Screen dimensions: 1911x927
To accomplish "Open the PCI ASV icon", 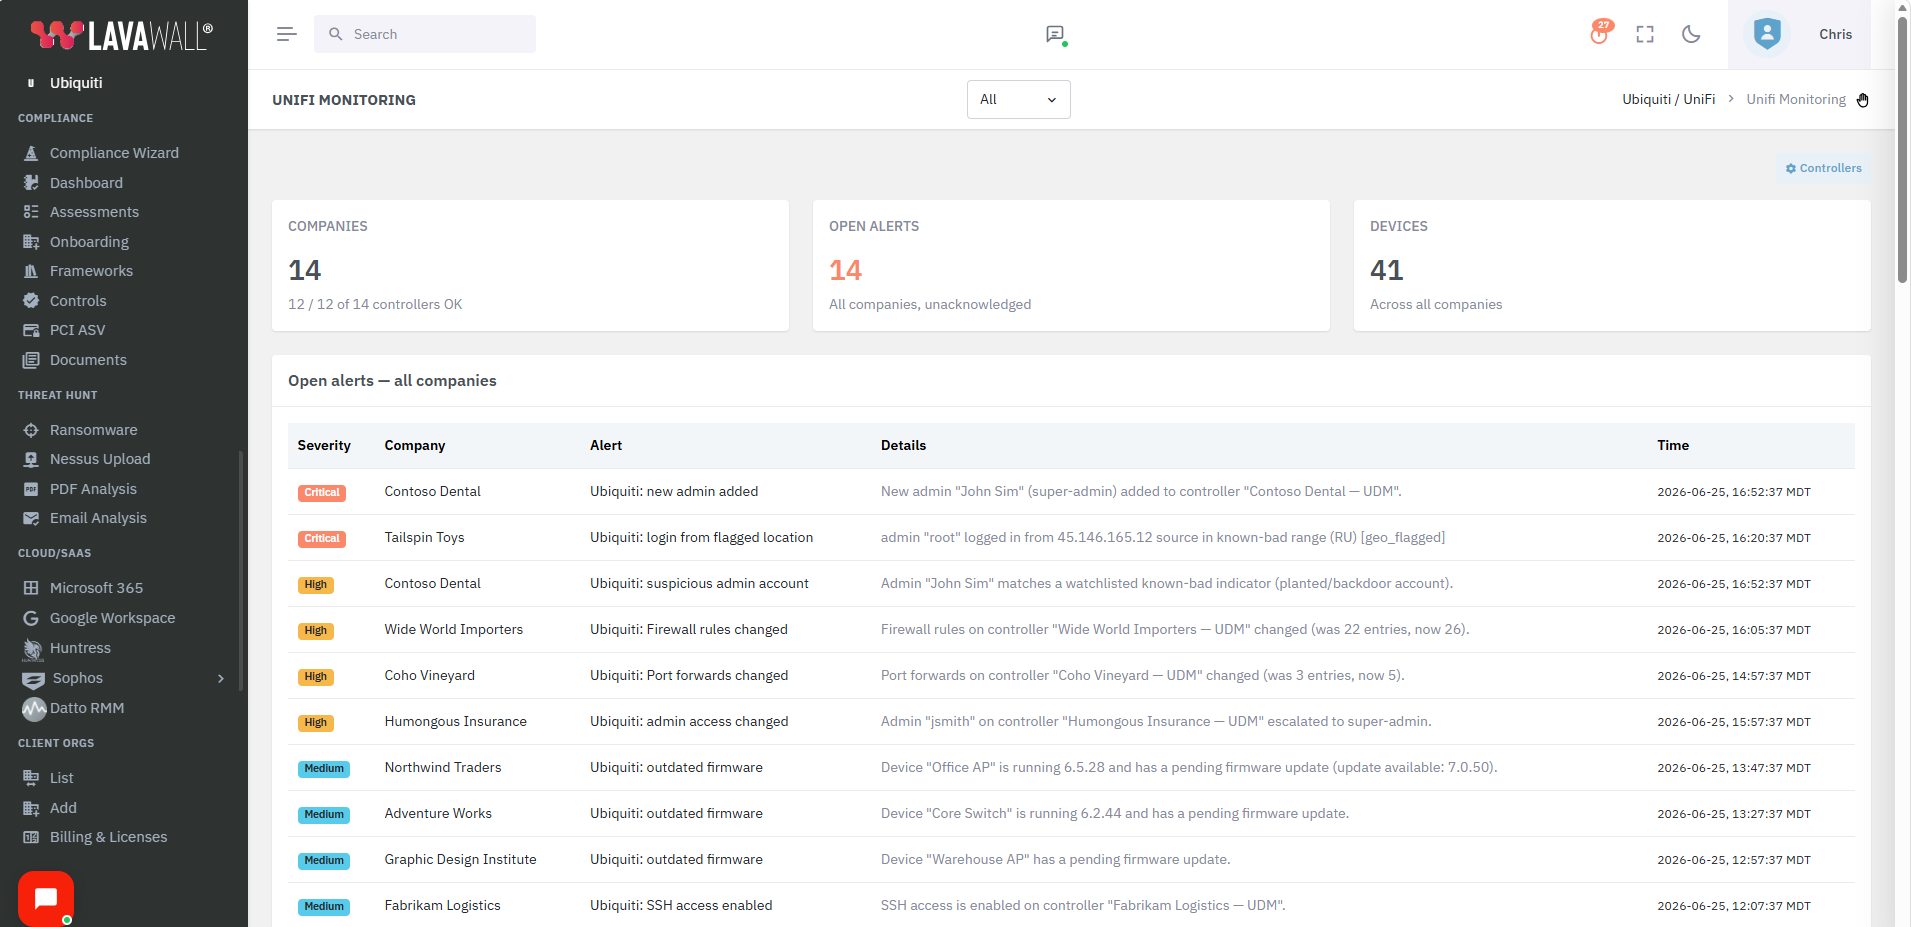I will pos(31,330).
